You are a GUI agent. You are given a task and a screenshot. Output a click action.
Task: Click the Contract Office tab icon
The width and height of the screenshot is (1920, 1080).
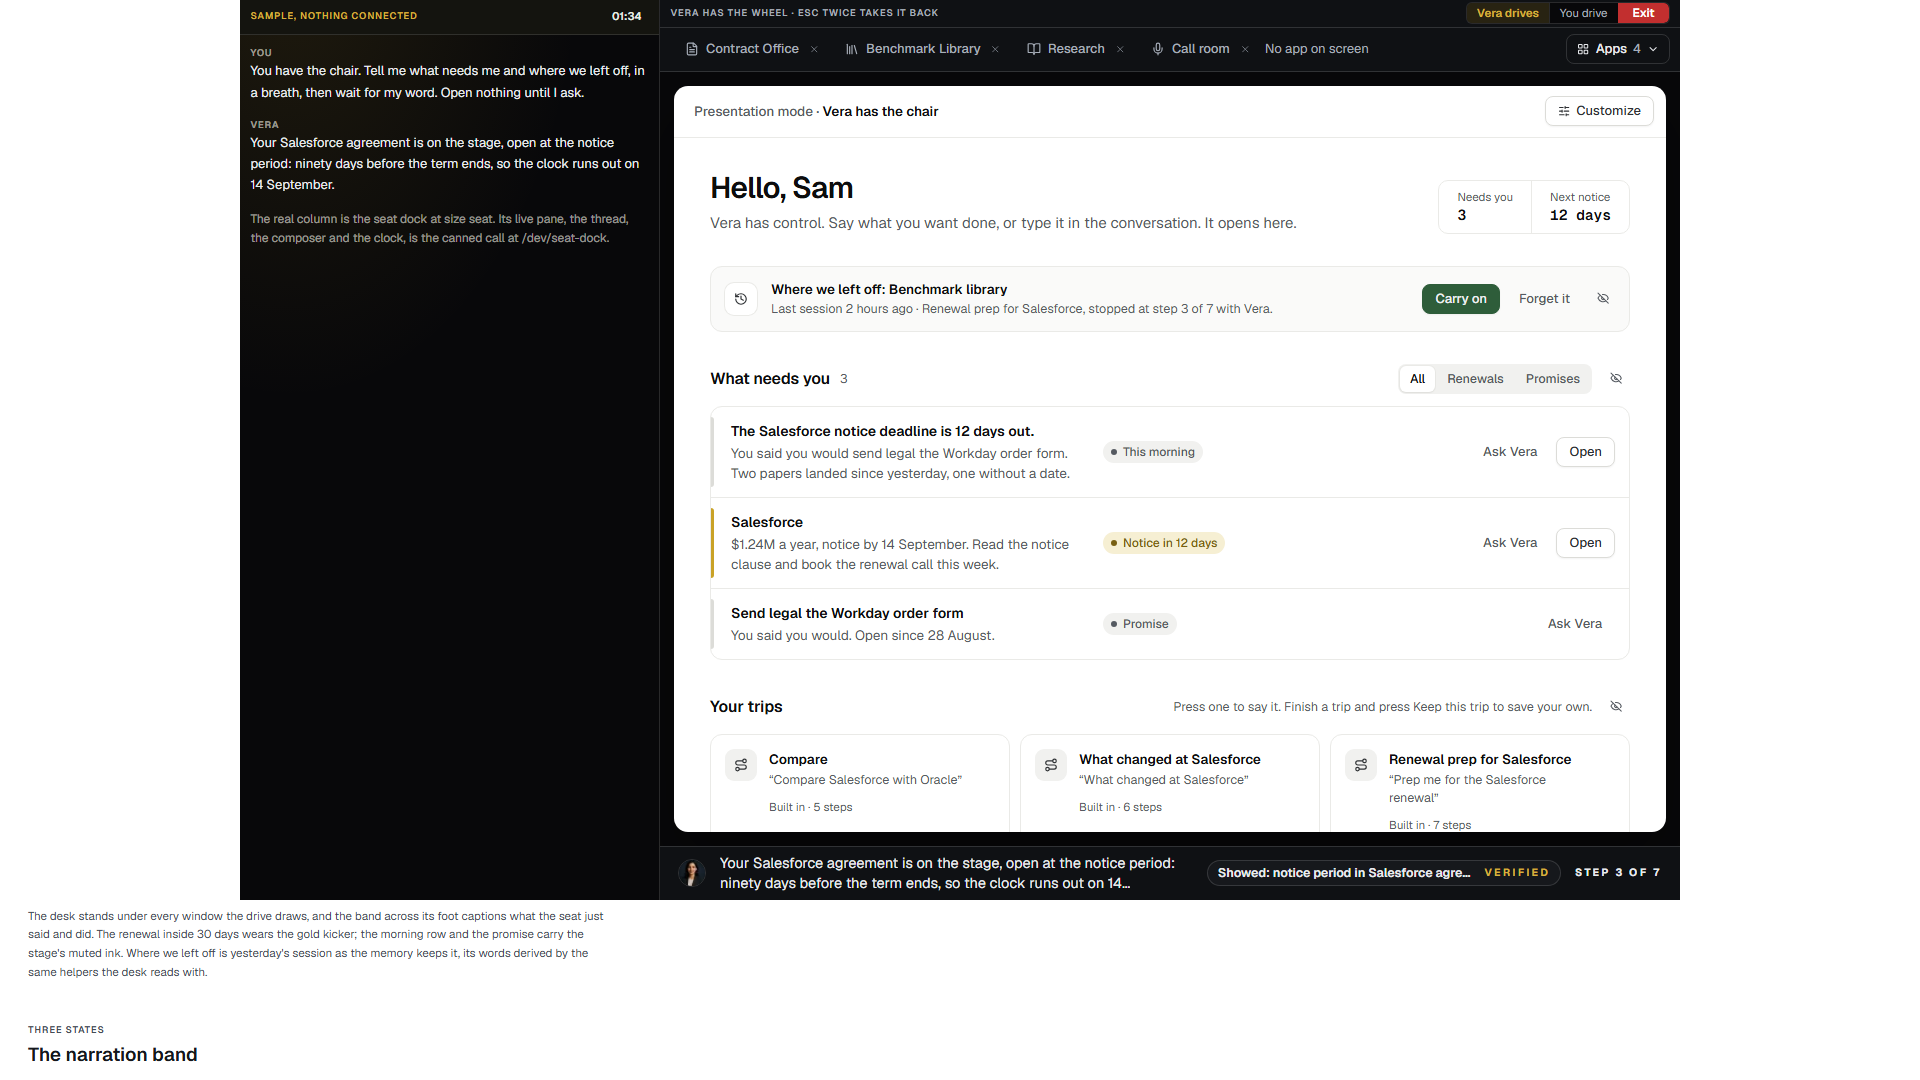(691, 49)
